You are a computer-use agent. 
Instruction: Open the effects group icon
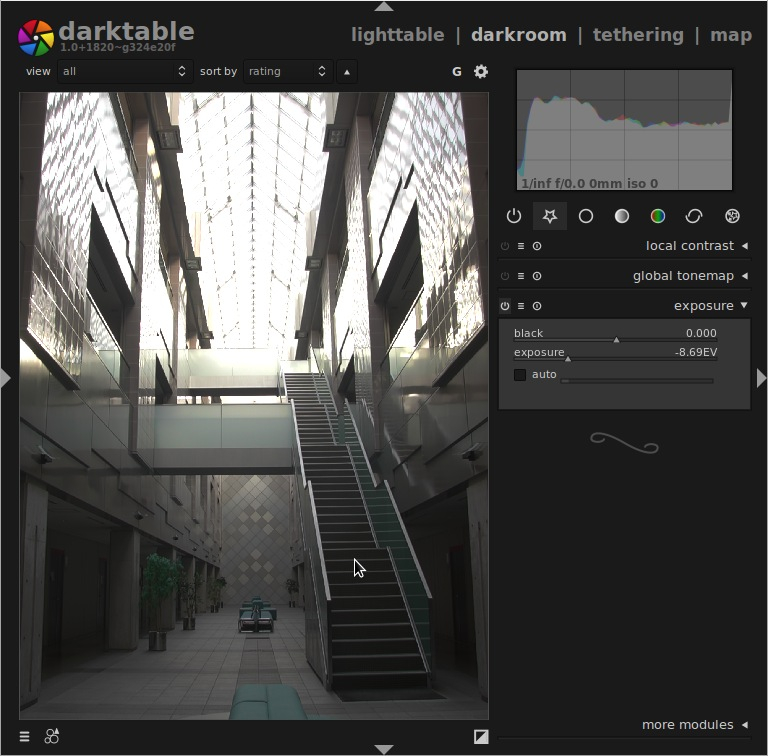(x=732, y=216)
